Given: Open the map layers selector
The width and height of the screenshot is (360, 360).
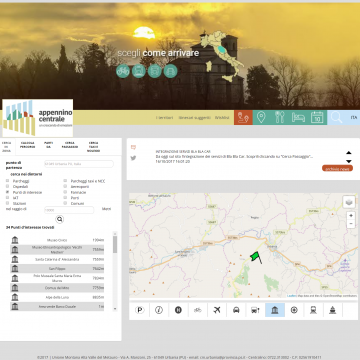Looking at the screenshot, I should click(x=349, y=202).
